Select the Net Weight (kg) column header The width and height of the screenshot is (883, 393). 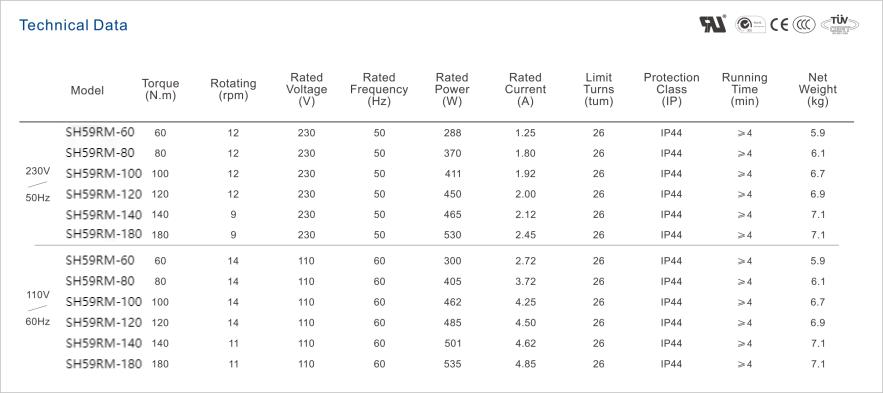(x=818, y=90)
